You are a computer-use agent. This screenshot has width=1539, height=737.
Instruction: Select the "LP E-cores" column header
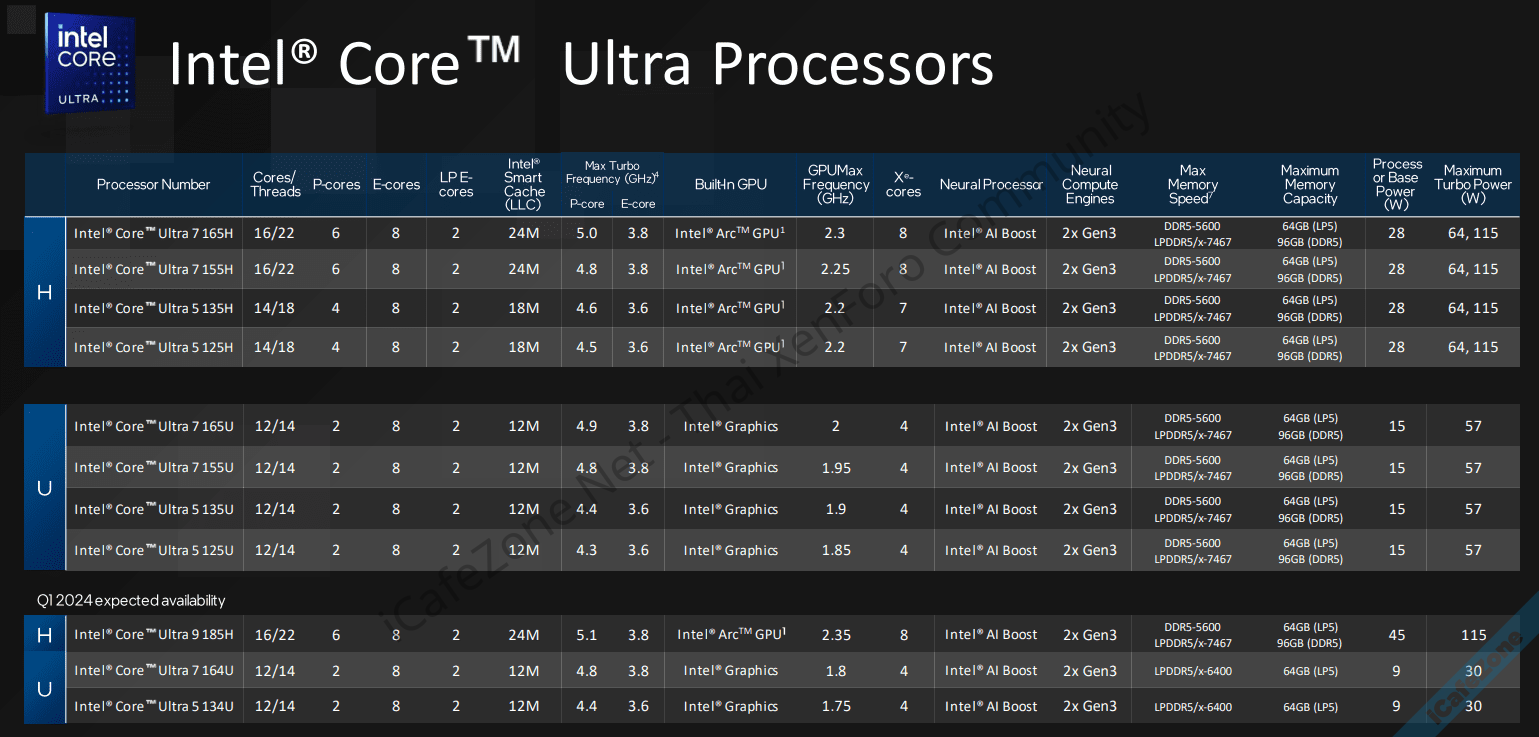[x=455, y=184]
